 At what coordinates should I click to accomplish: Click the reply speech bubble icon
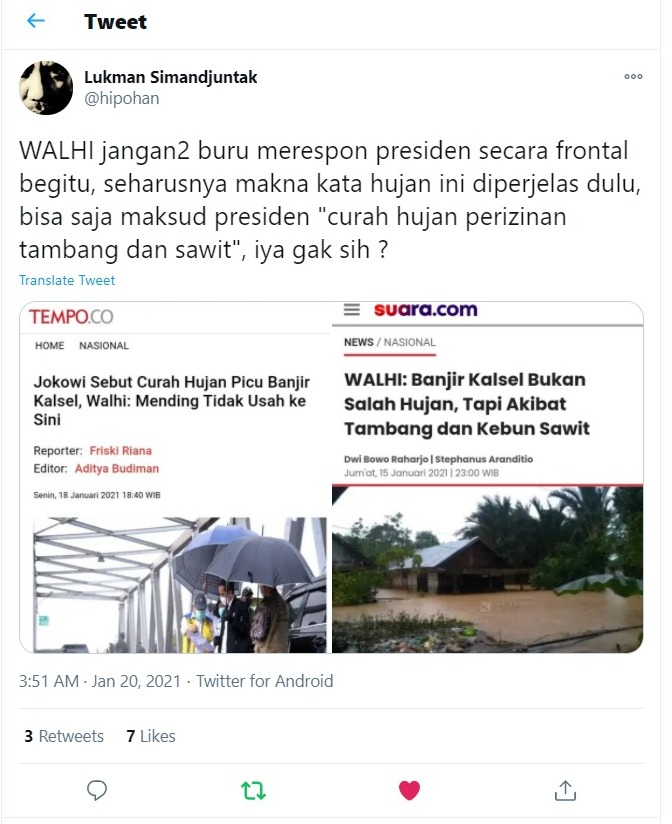tap(97, 790)
